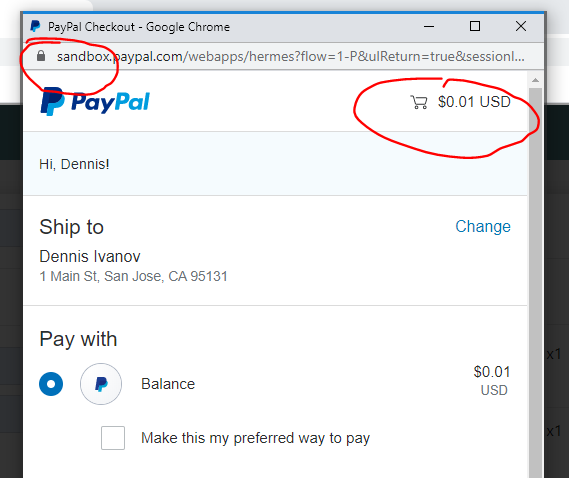
Task: Click the Change link for shipping address
Action: point(483,226)
